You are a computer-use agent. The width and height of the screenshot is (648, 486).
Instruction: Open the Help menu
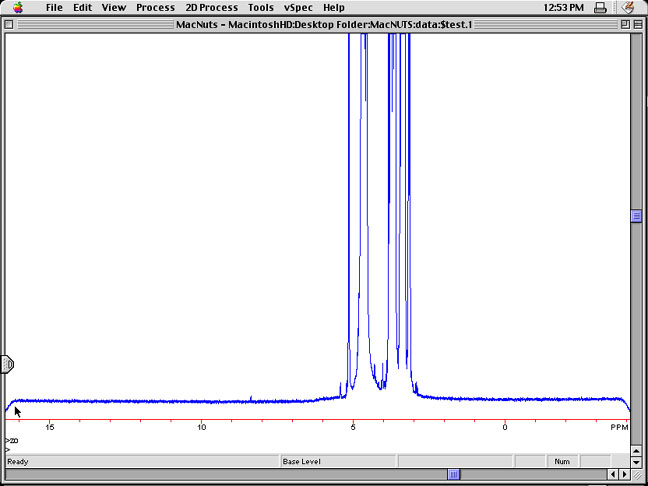[x=333, y=7]
